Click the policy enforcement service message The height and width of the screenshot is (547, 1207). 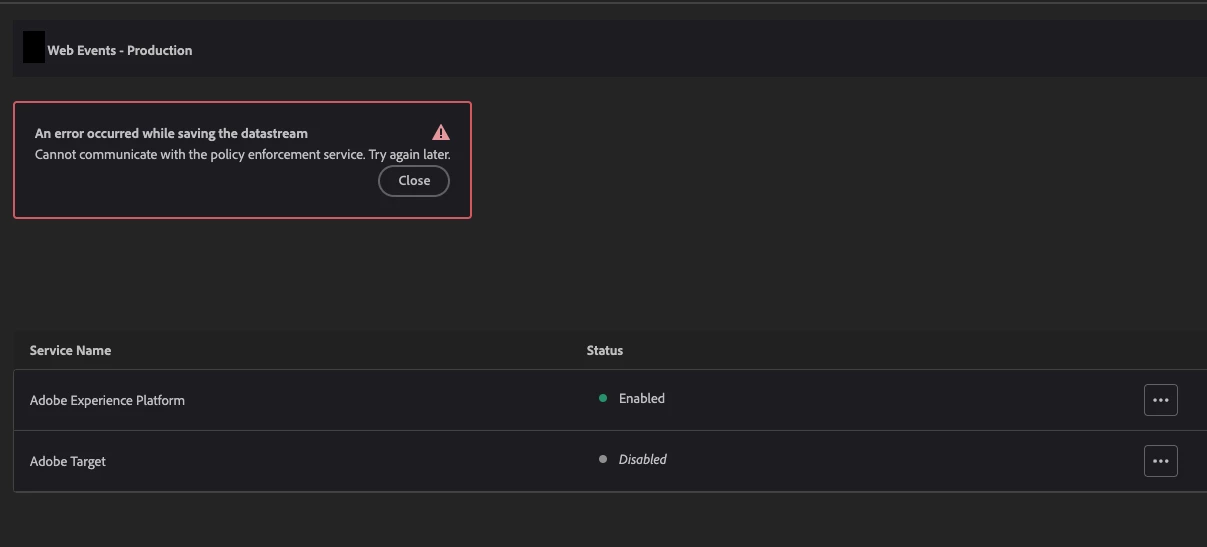(x=243, y=155)
